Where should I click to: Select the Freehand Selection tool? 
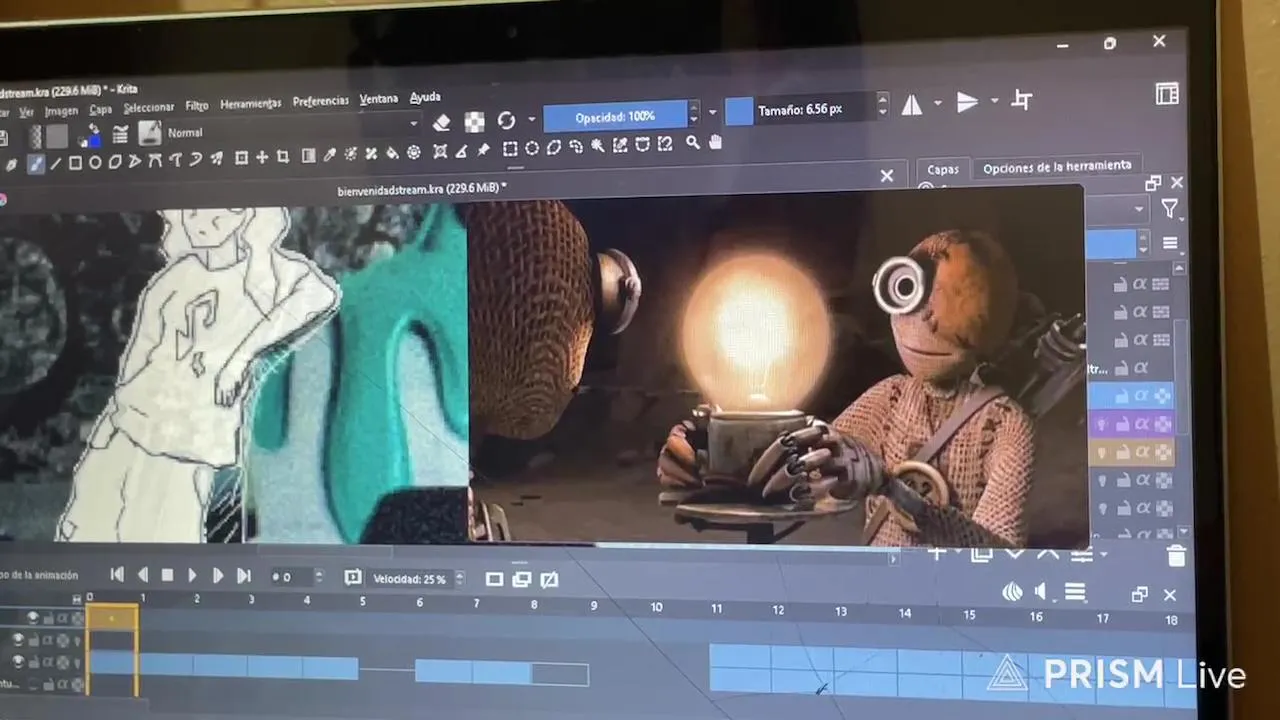(576, 147)
